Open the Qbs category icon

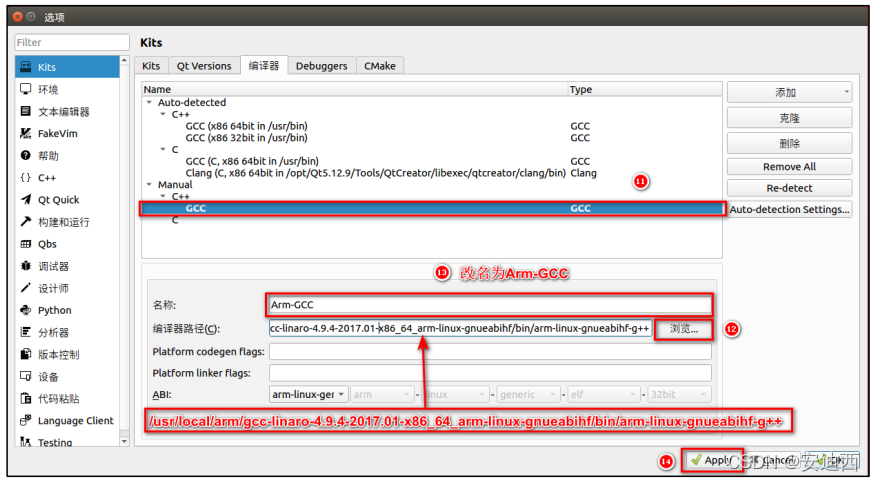26,244
